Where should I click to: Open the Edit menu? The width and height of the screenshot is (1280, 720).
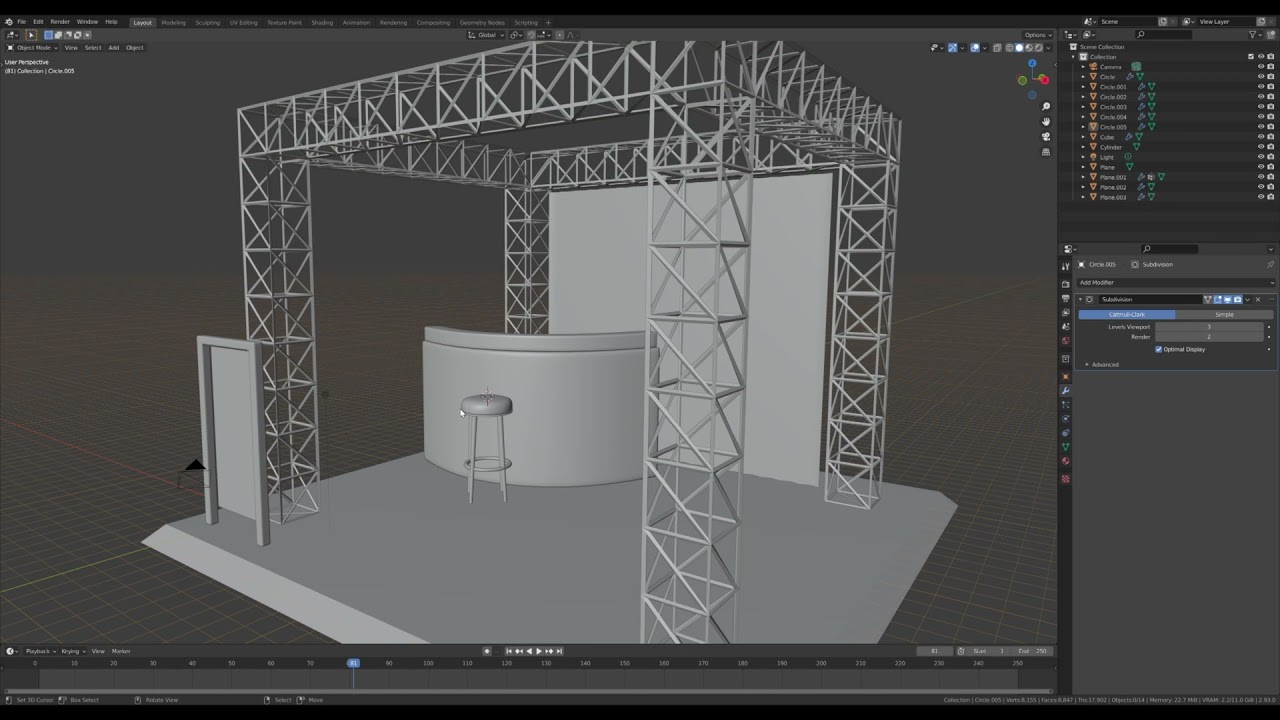pyautogui.click(x=38, y=21)
